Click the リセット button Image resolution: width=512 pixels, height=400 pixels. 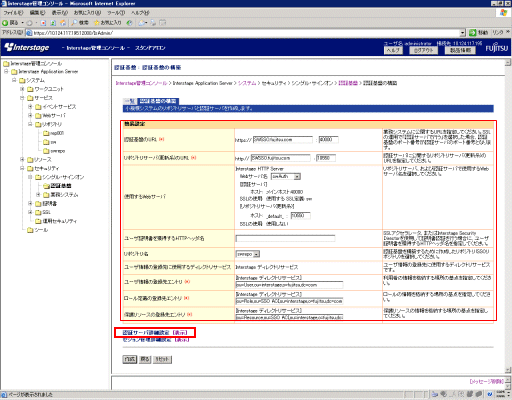click(162, 359)
